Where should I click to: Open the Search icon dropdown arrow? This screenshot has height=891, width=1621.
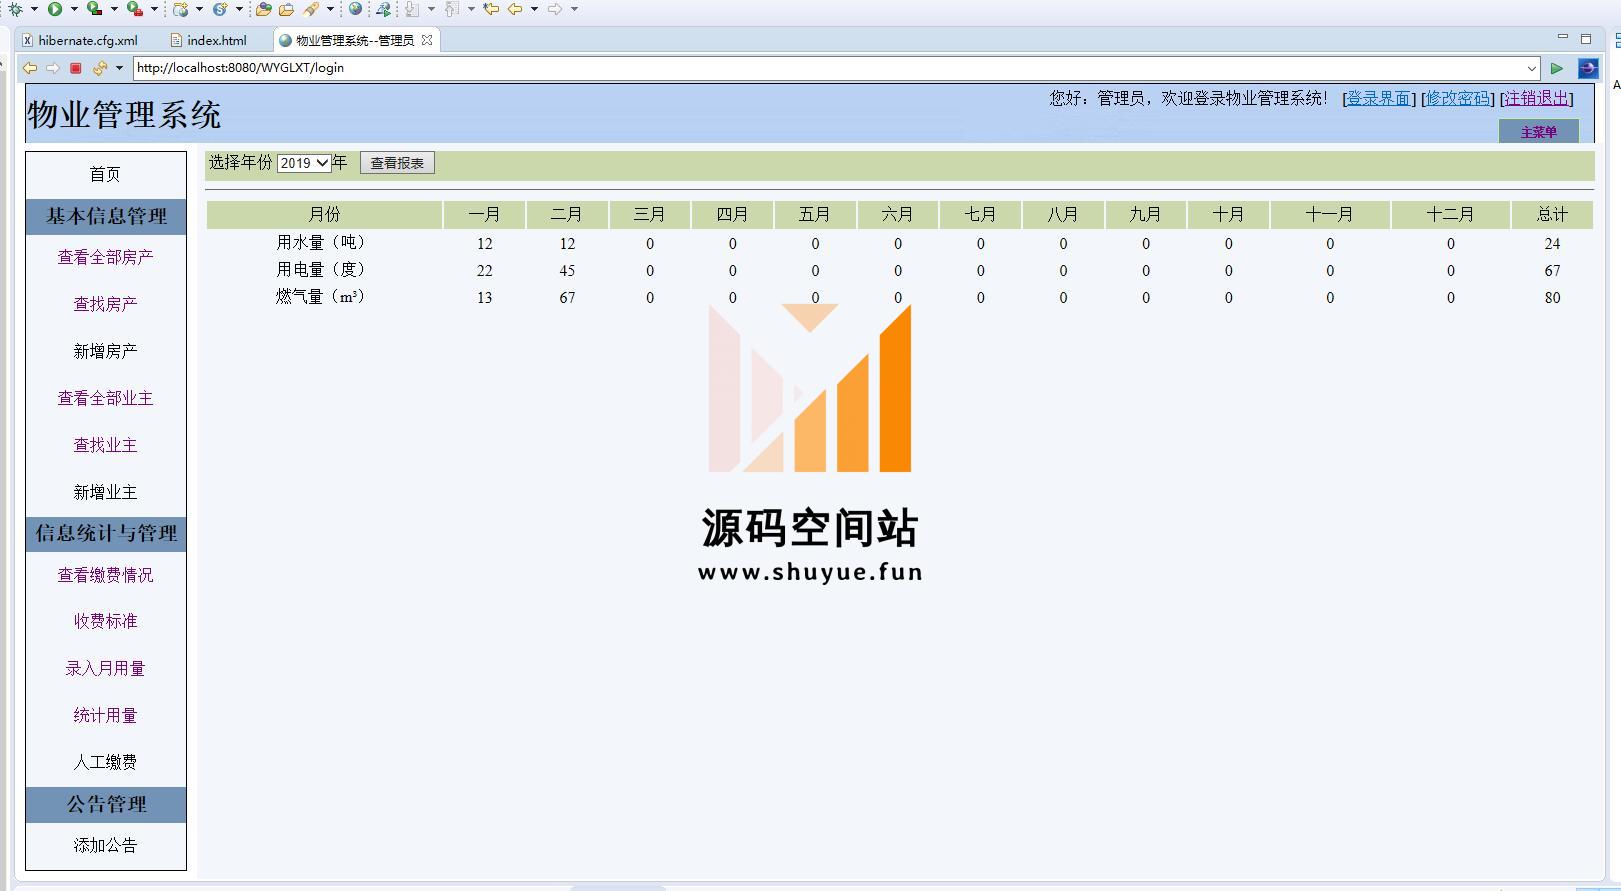(330, 9)
